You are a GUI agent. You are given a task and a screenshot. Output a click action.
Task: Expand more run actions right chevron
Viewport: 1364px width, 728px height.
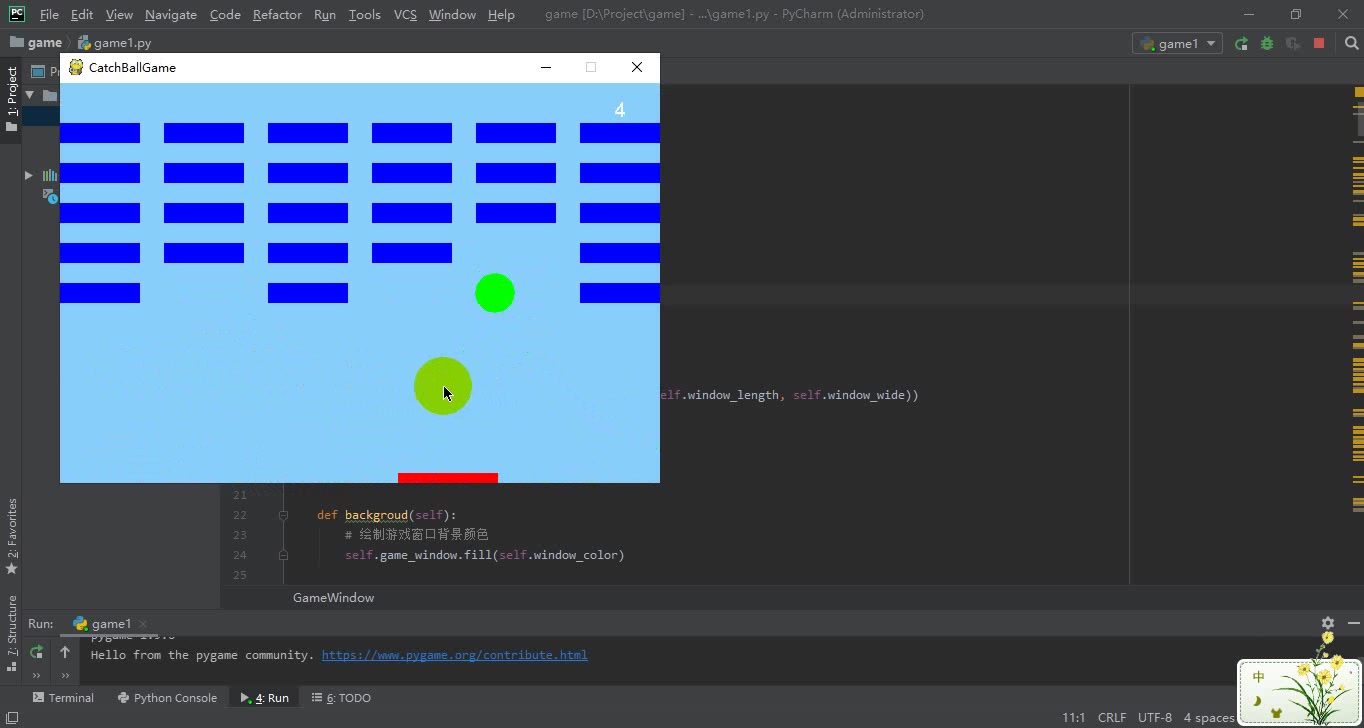(x=65, y=675)
